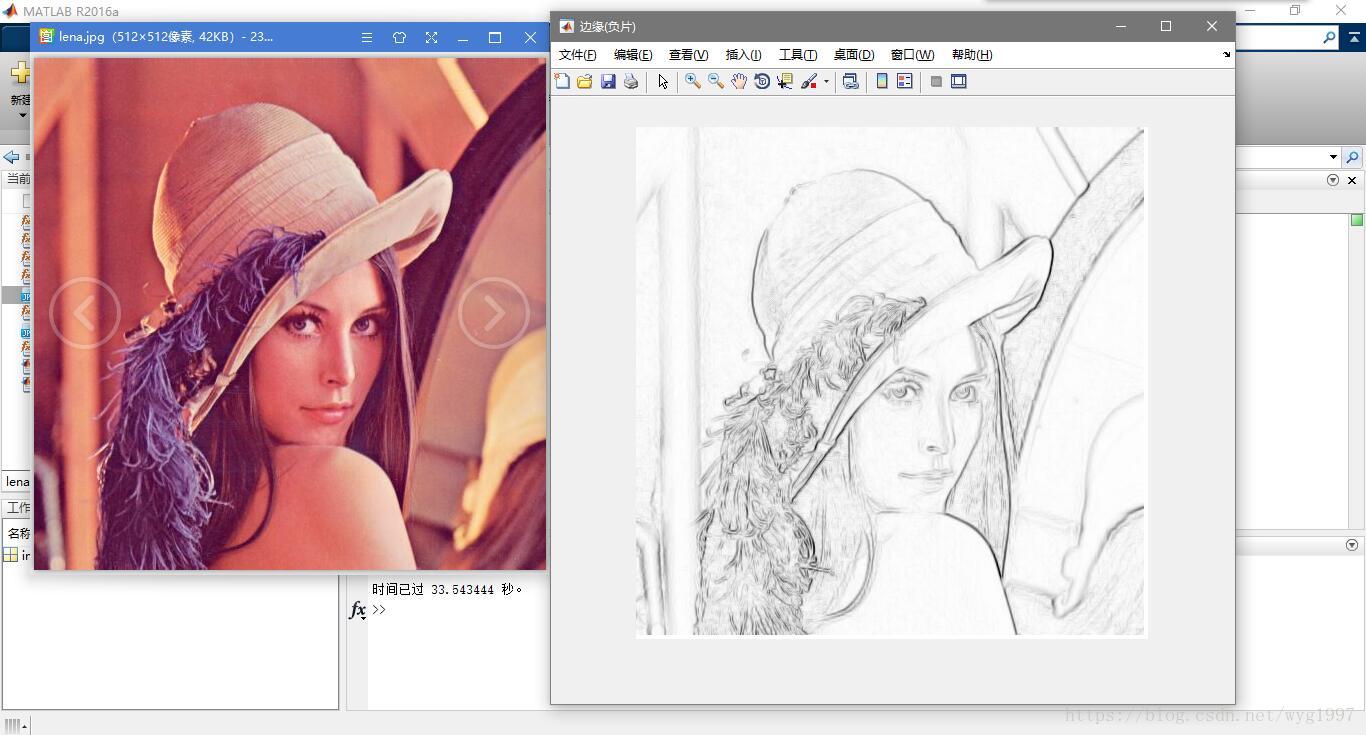Click the edge-detected figure image
This screenshot has width=1366, height=735.
coord(890,381)
